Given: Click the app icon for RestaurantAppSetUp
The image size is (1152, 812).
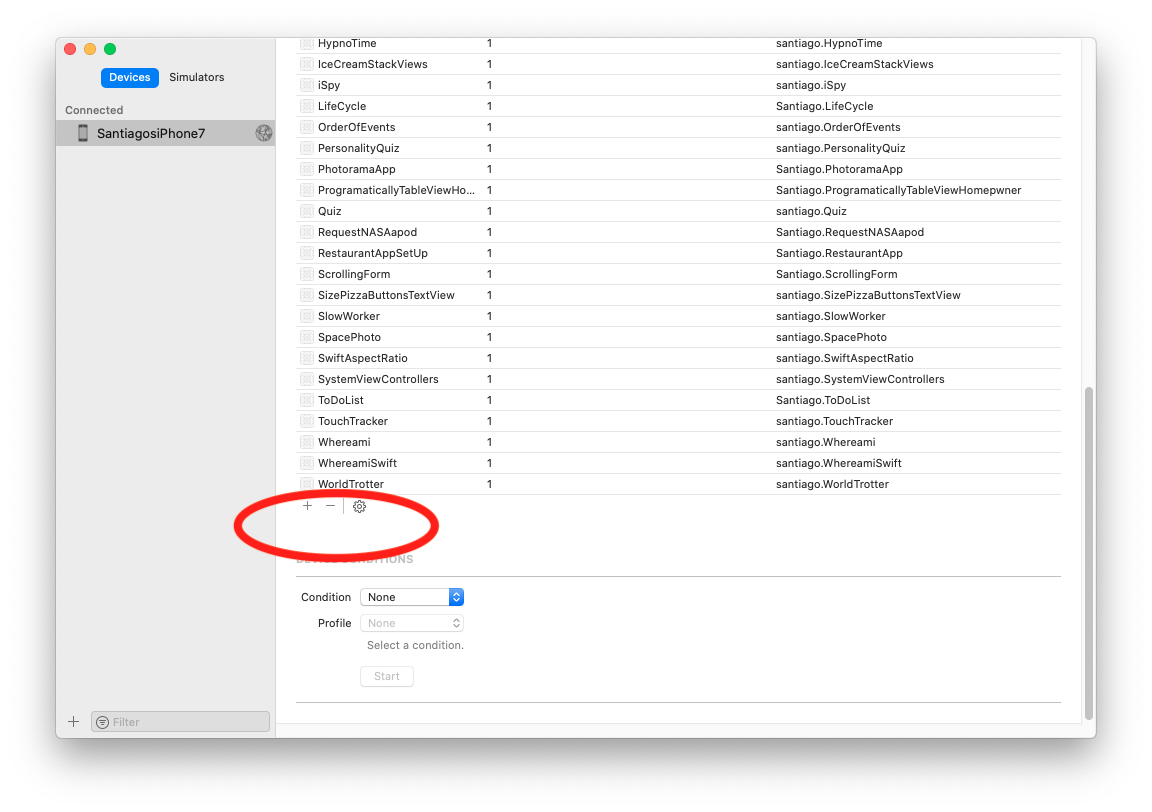Looking at the screenshot, I should [307, 253].
